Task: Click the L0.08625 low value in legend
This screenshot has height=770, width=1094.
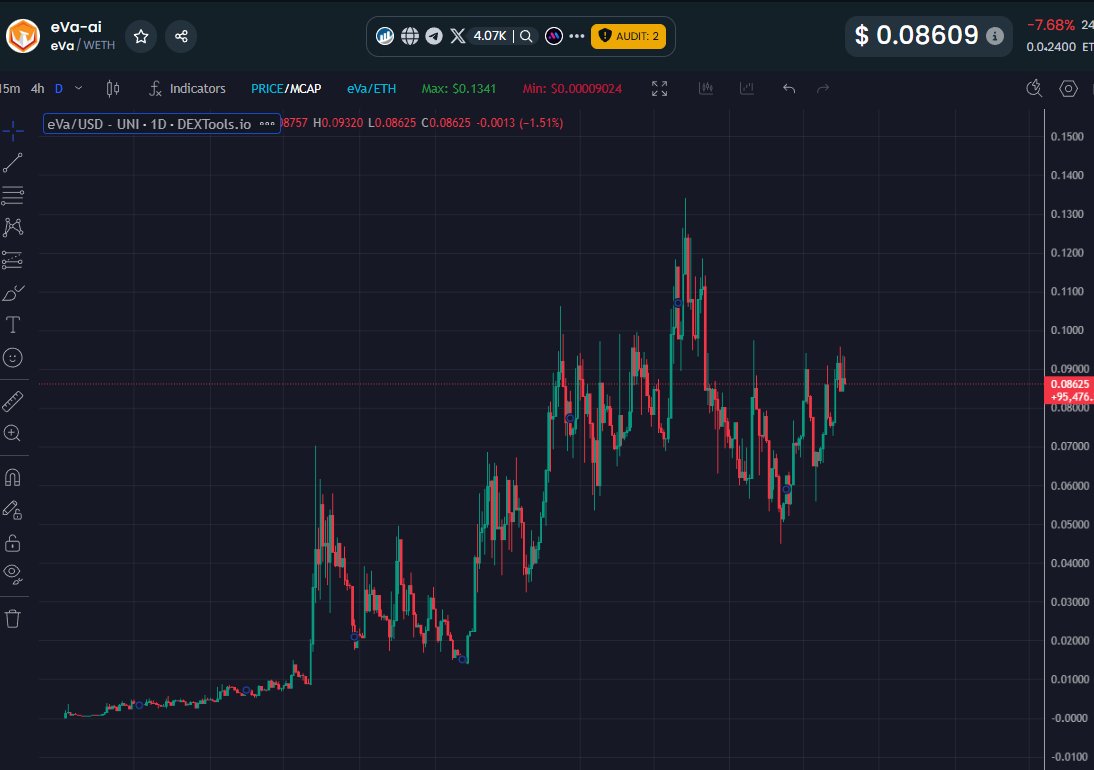Action: click(x=391, y=123)
